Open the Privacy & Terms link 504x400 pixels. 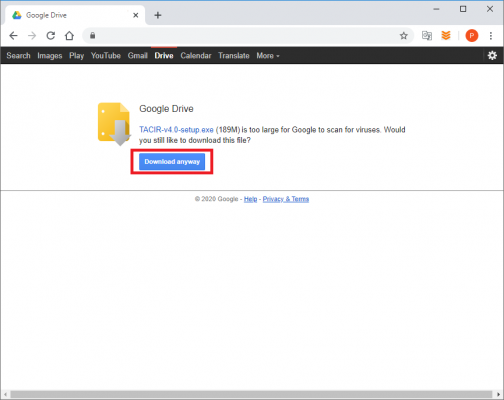coord(286,199)
